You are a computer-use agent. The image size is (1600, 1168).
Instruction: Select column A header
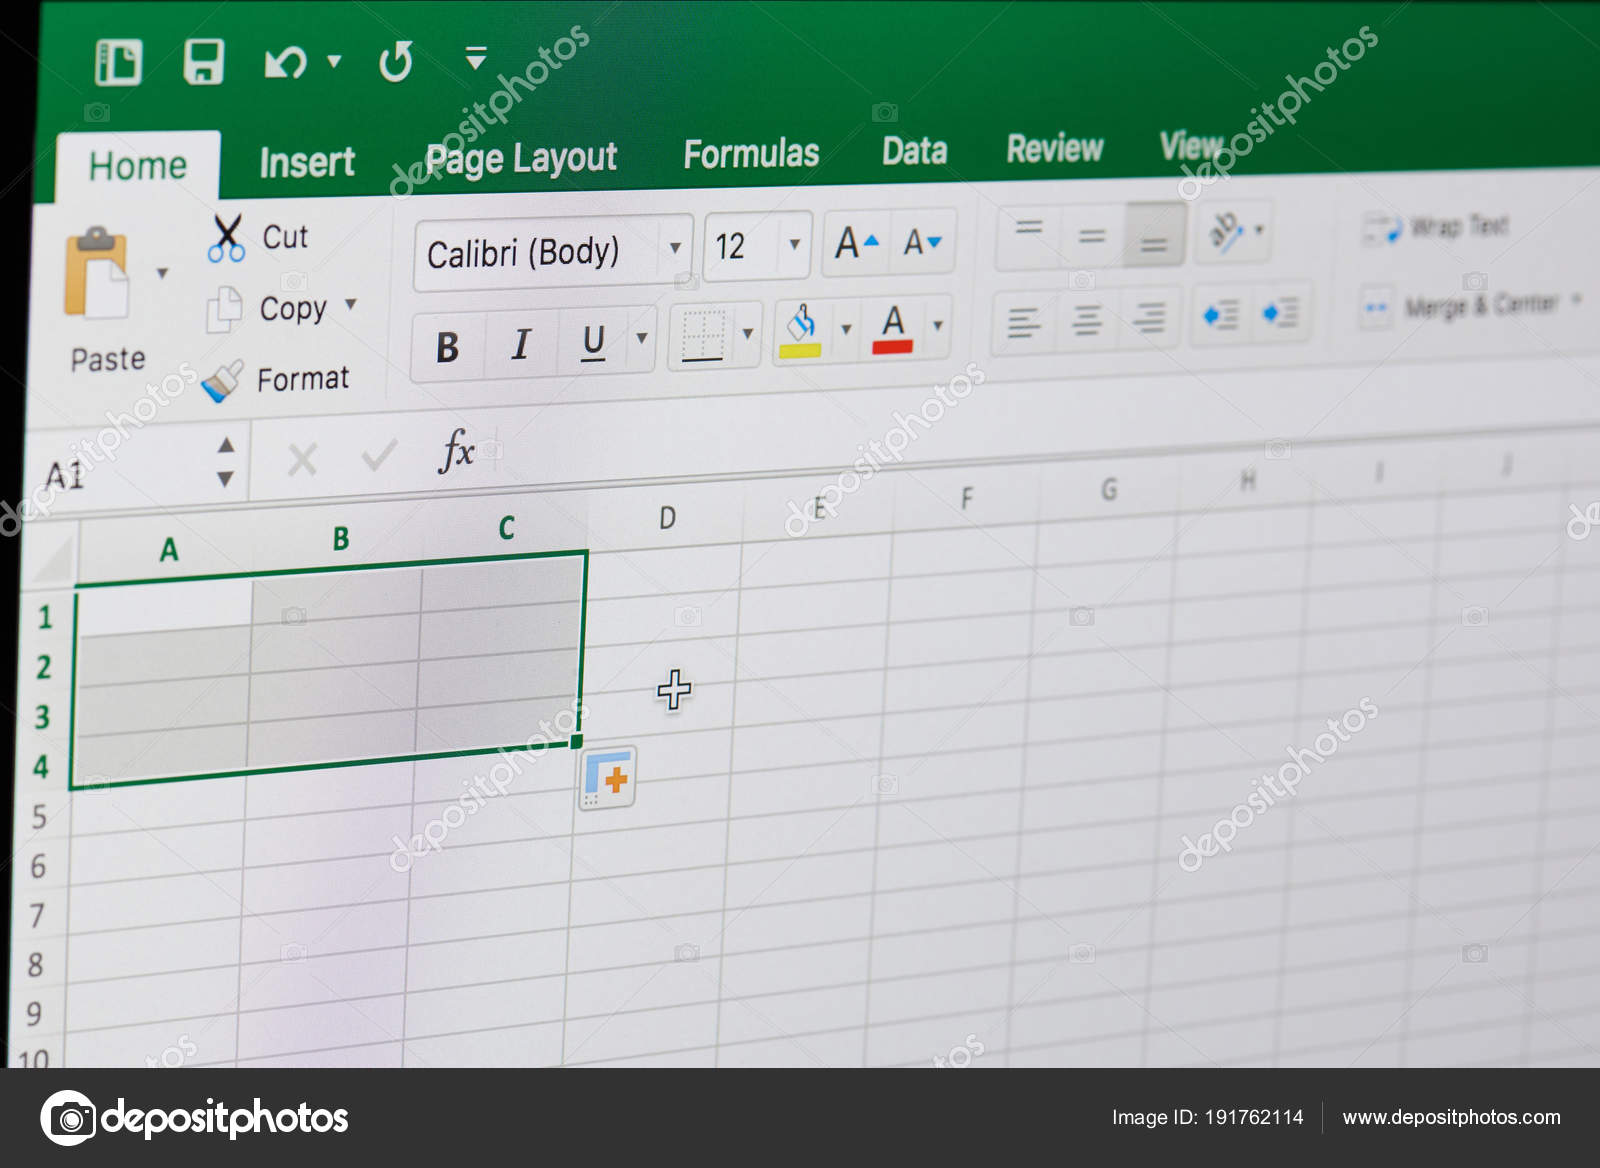[x=168, y=549]
